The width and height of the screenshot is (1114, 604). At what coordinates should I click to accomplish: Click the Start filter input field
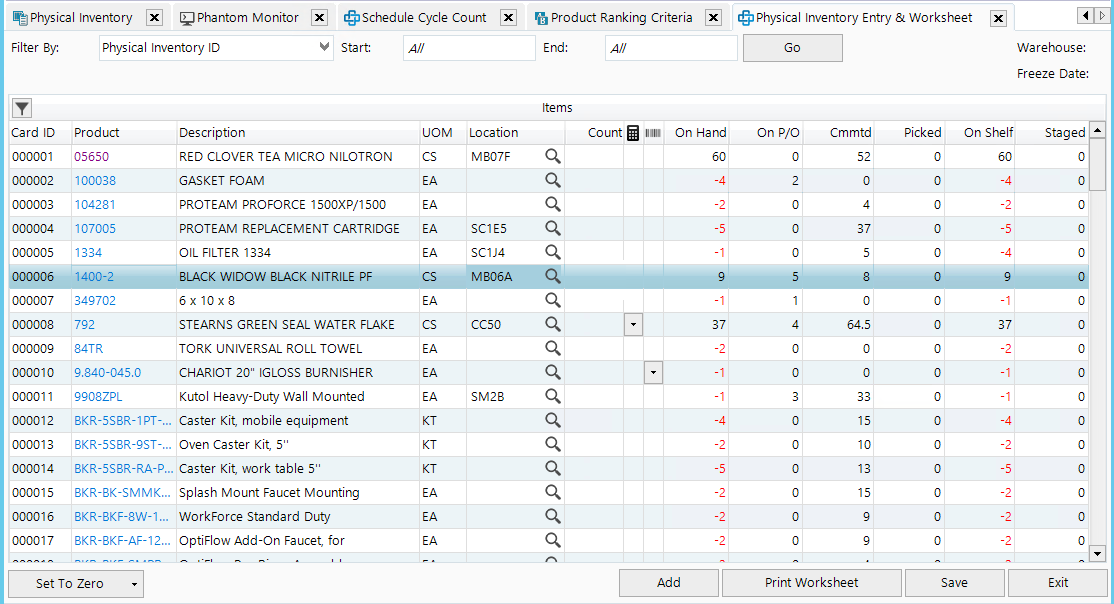coord(469,48)
